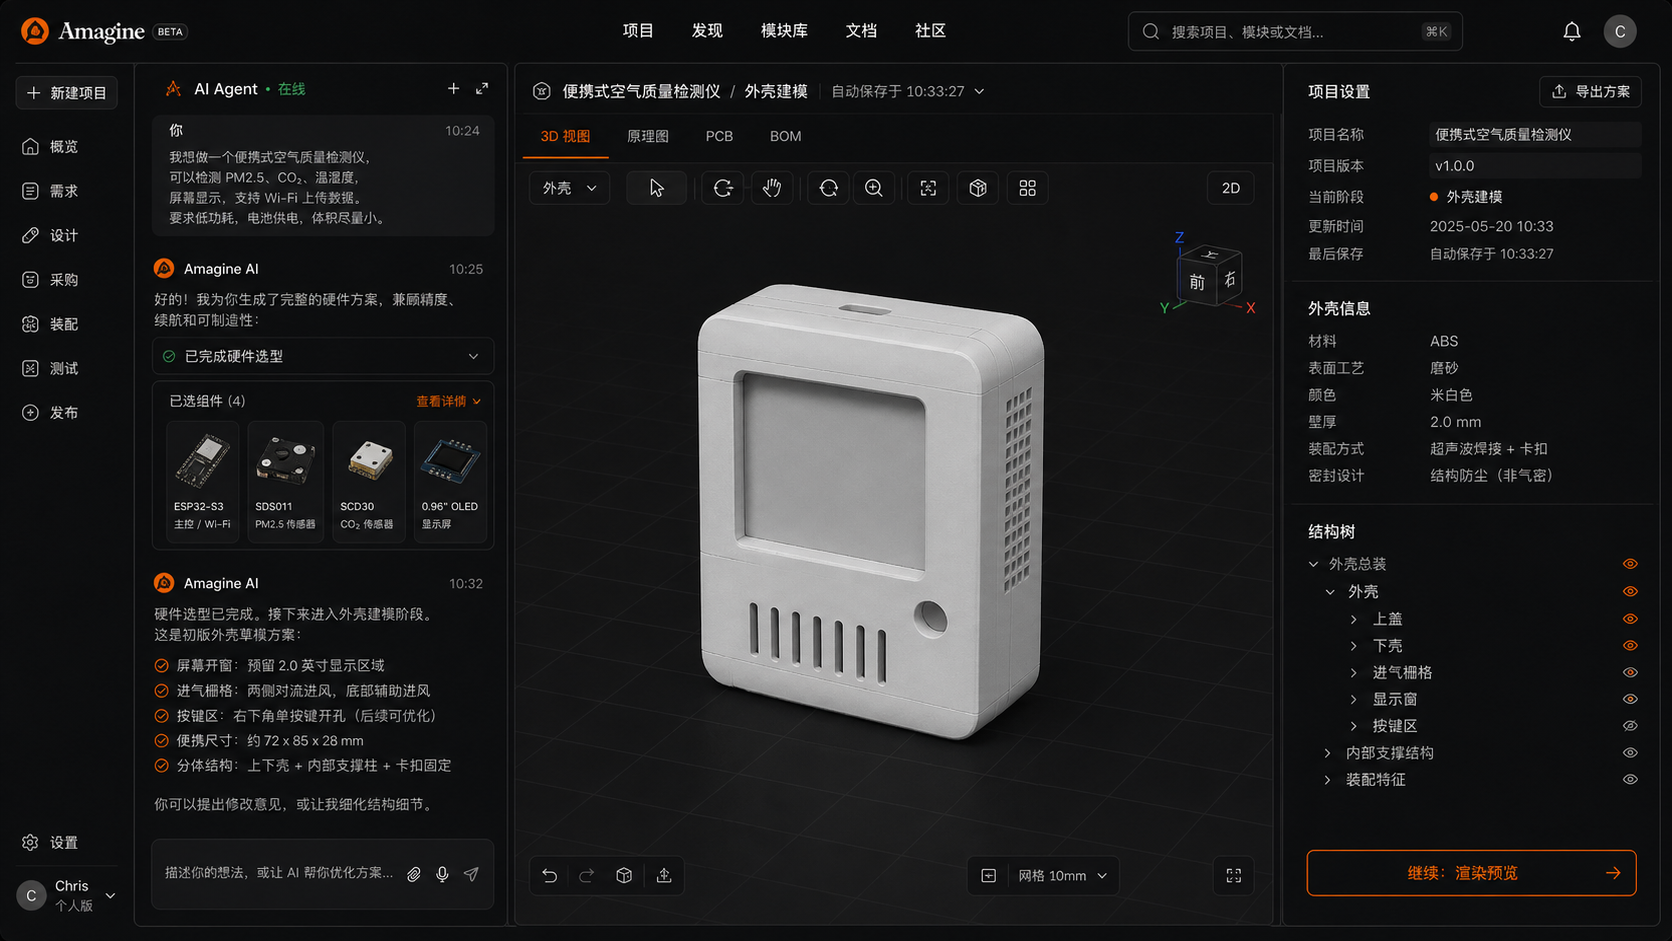The height and width of the screenshot is (941, 1672).
Task: Click the 导出方案 button
Action: pyautogui.click(x=1590, y=91)
